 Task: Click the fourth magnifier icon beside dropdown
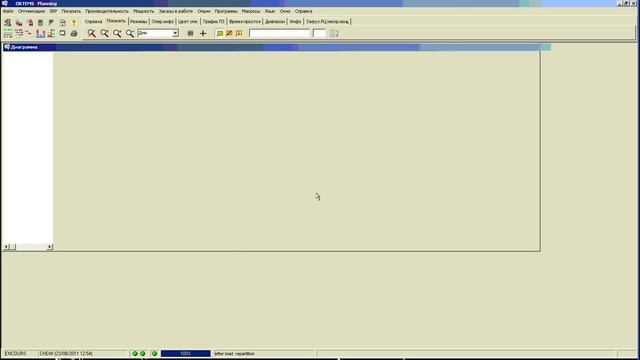pyautogui.click(x=130, y=33)
